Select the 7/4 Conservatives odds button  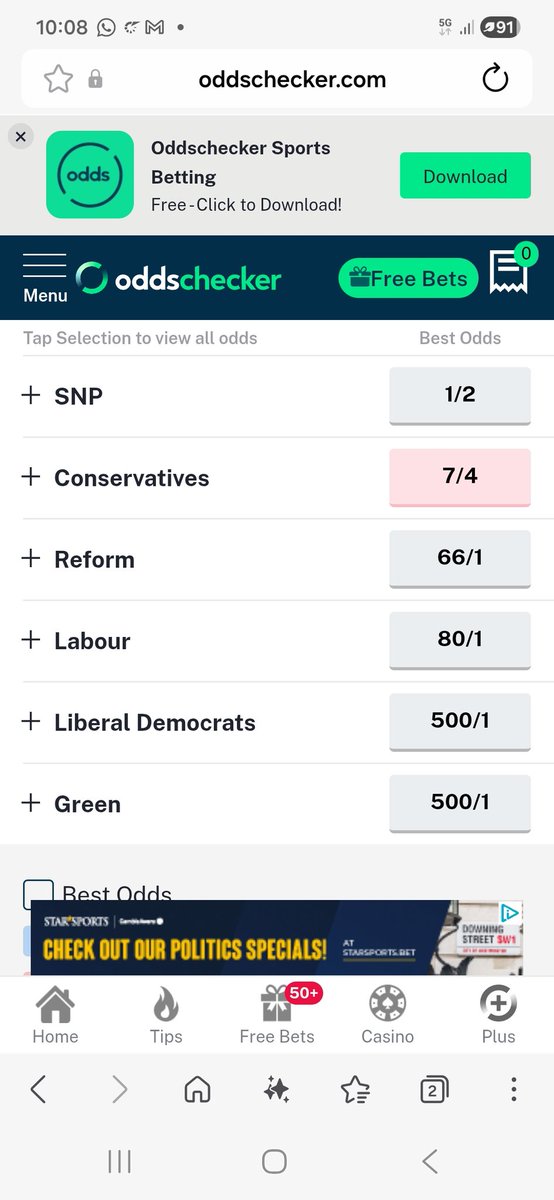tap(460, 477)
